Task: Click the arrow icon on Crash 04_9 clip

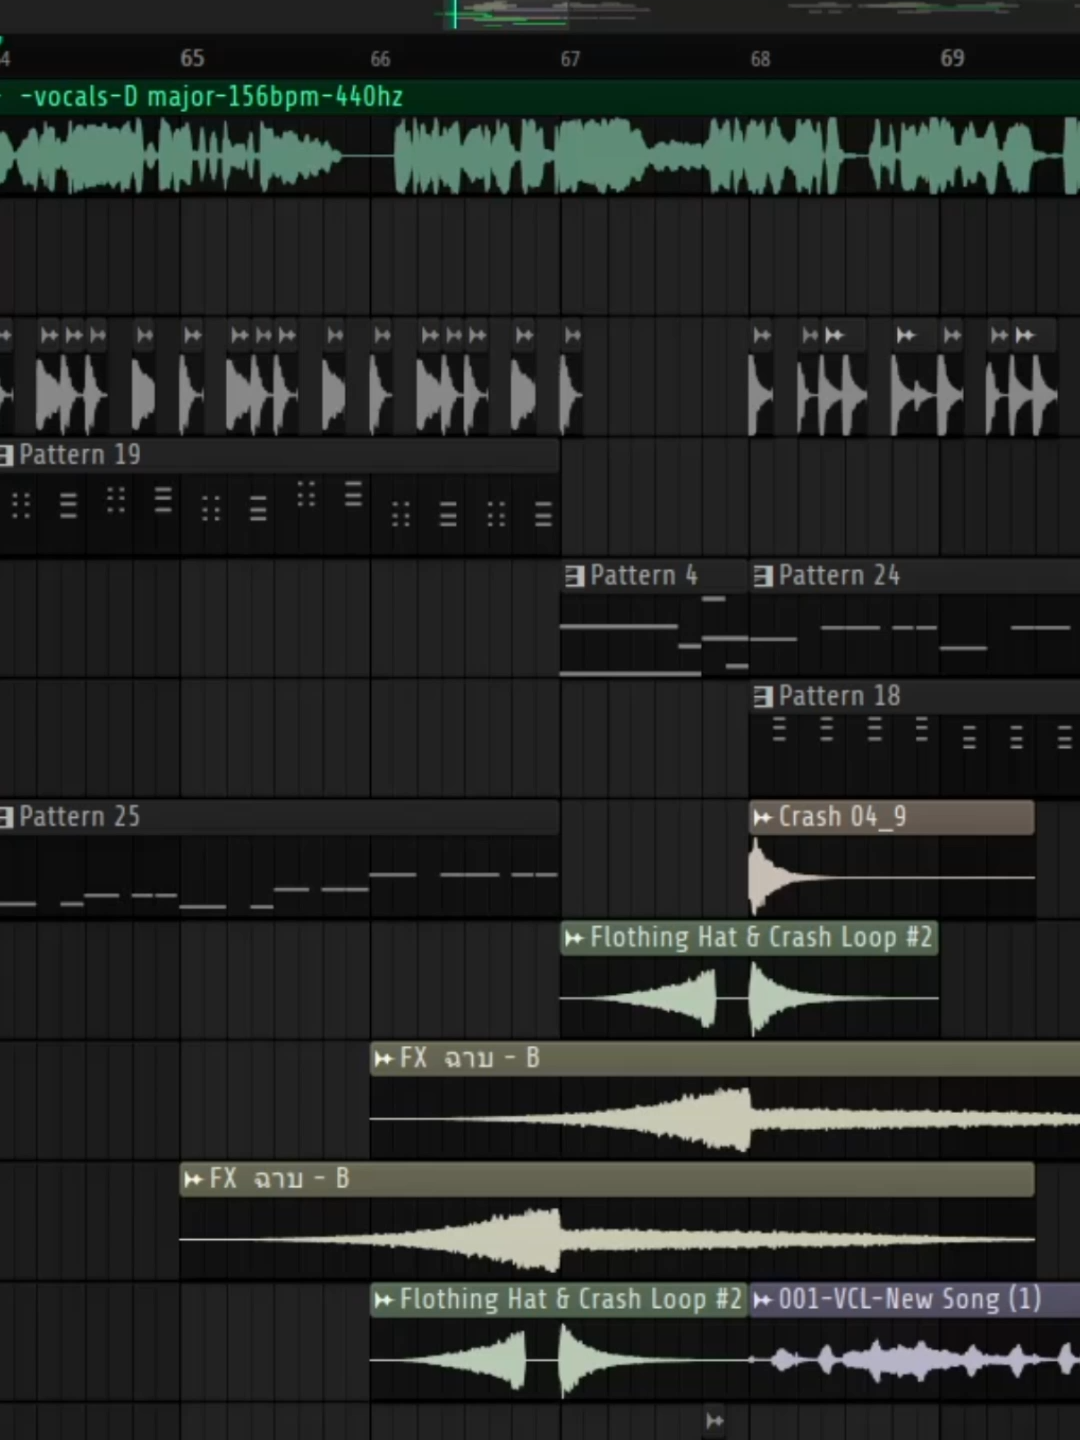Action: point(761,817)
